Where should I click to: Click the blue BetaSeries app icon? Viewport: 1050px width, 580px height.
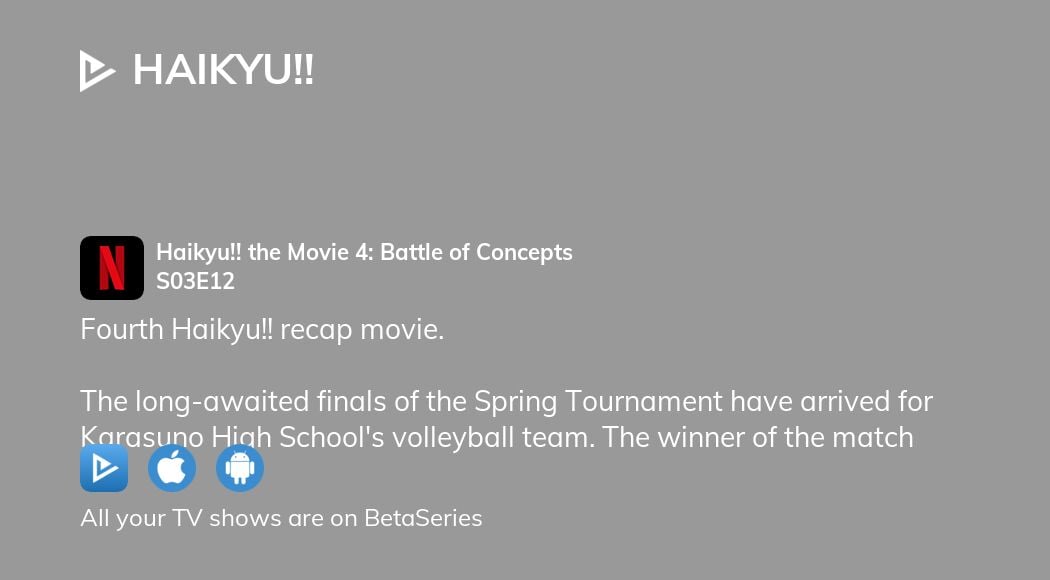104,468
